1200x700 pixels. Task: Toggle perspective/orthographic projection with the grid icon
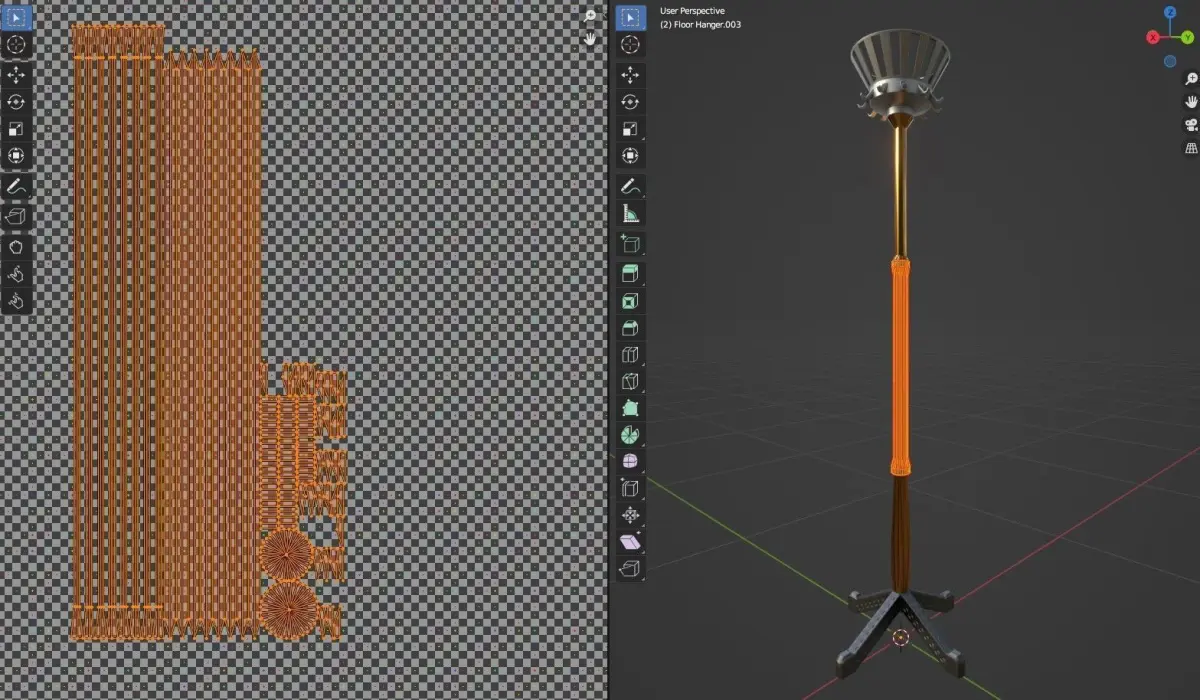(x=1191, y=148)
